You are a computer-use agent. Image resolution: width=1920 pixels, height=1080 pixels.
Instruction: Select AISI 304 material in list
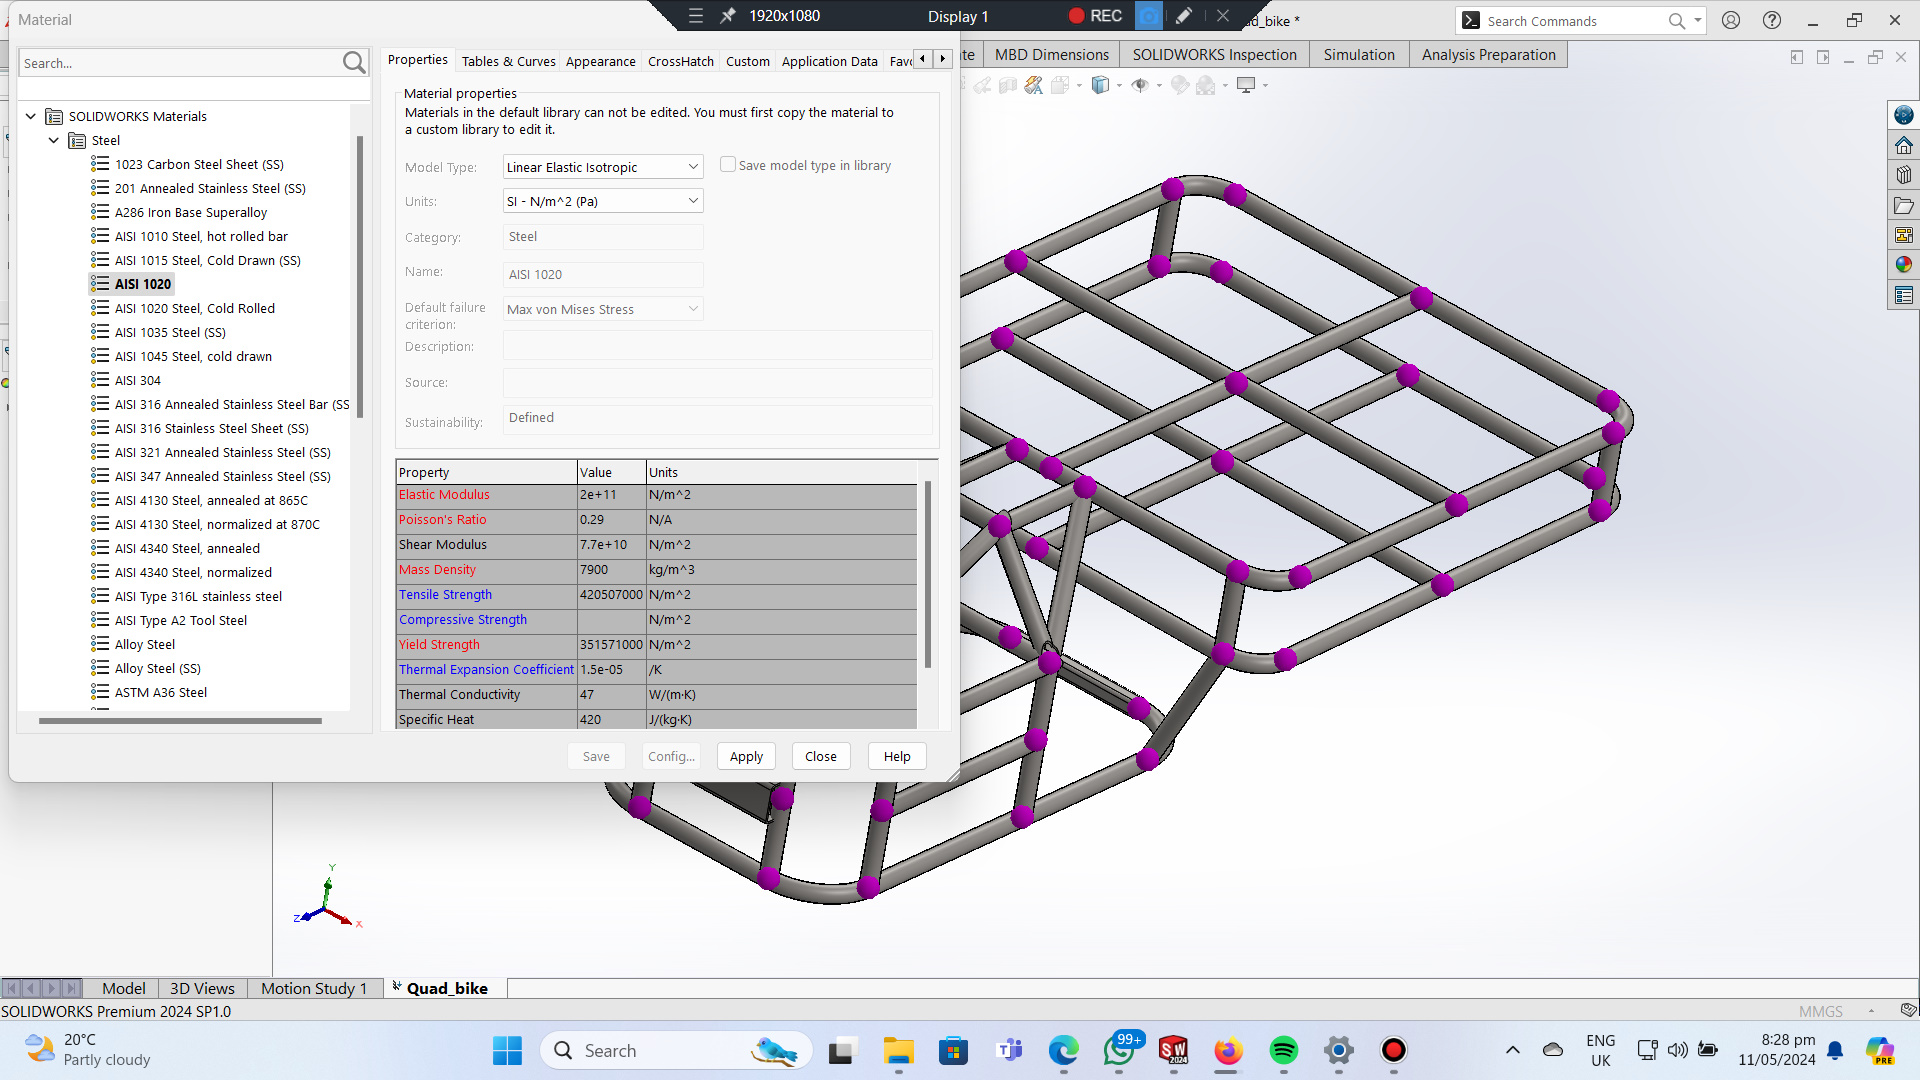tap(138, 381)
